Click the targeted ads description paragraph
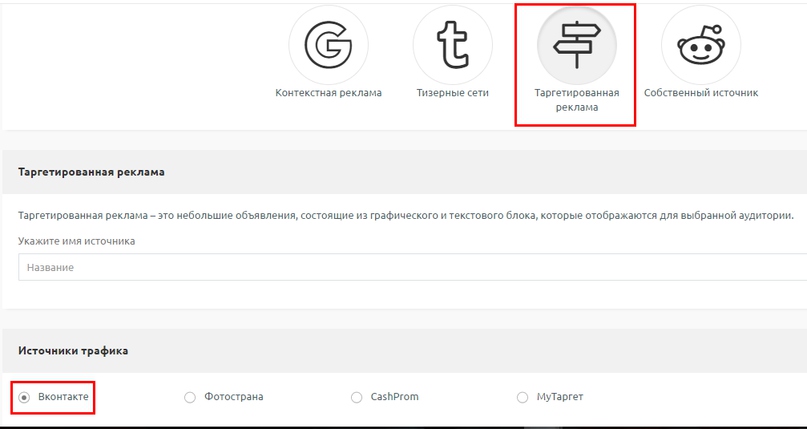This screenshot has height=429, width=807. point(406,216)
